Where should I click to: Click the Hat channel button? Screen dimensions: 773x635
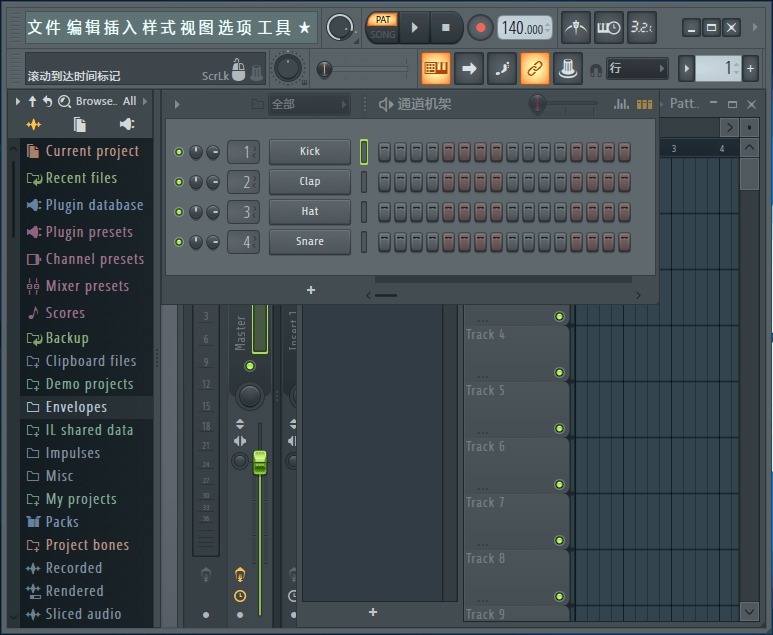click(x=310, y=212)
